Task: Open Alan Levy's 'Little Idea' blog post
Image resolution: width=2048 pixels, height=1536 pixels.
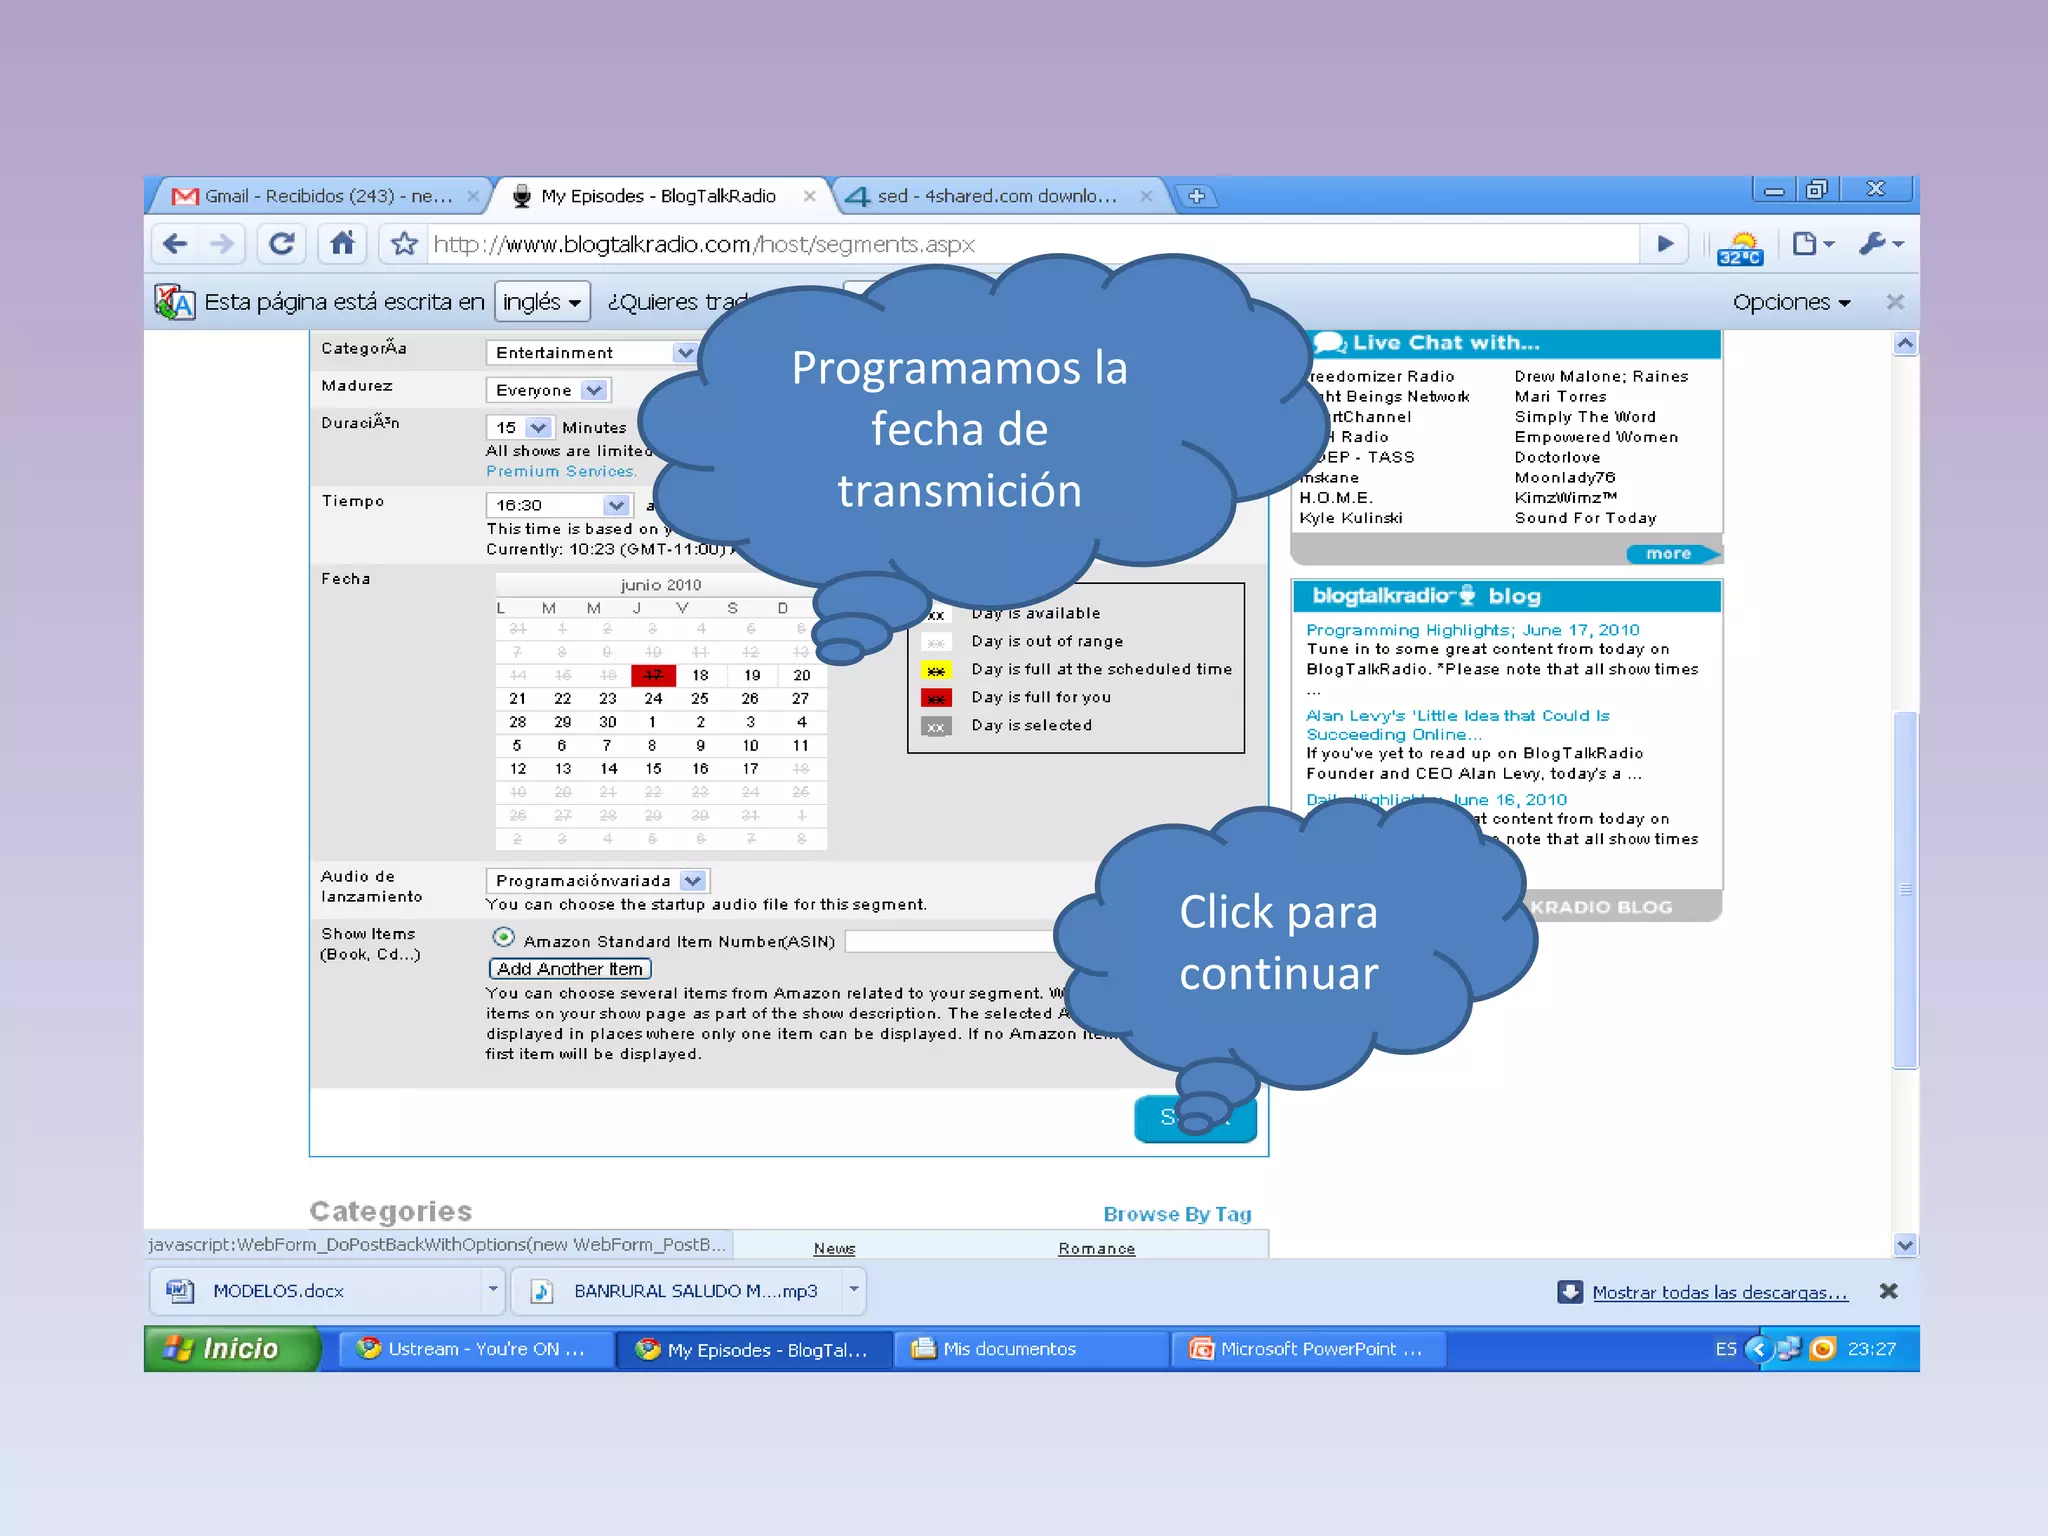Action: point(1457,725)
